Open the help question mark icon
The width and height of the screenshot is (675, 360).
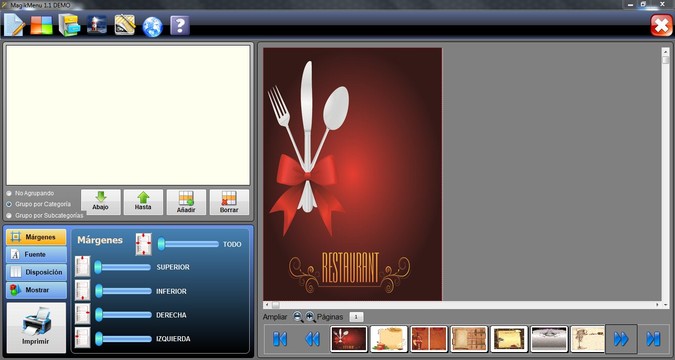(x=180, y=25)
